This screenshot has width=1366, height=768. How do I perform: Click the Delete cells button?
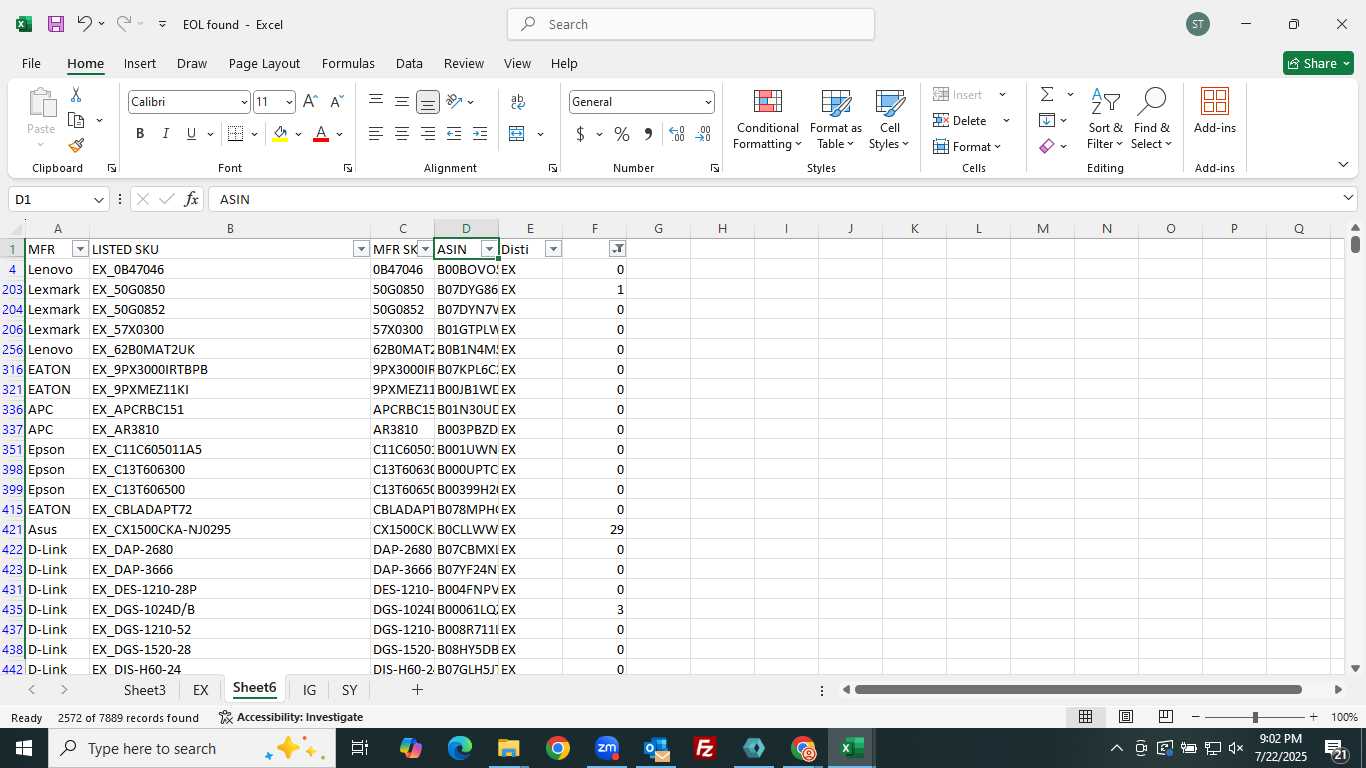[x=960, y=120]
